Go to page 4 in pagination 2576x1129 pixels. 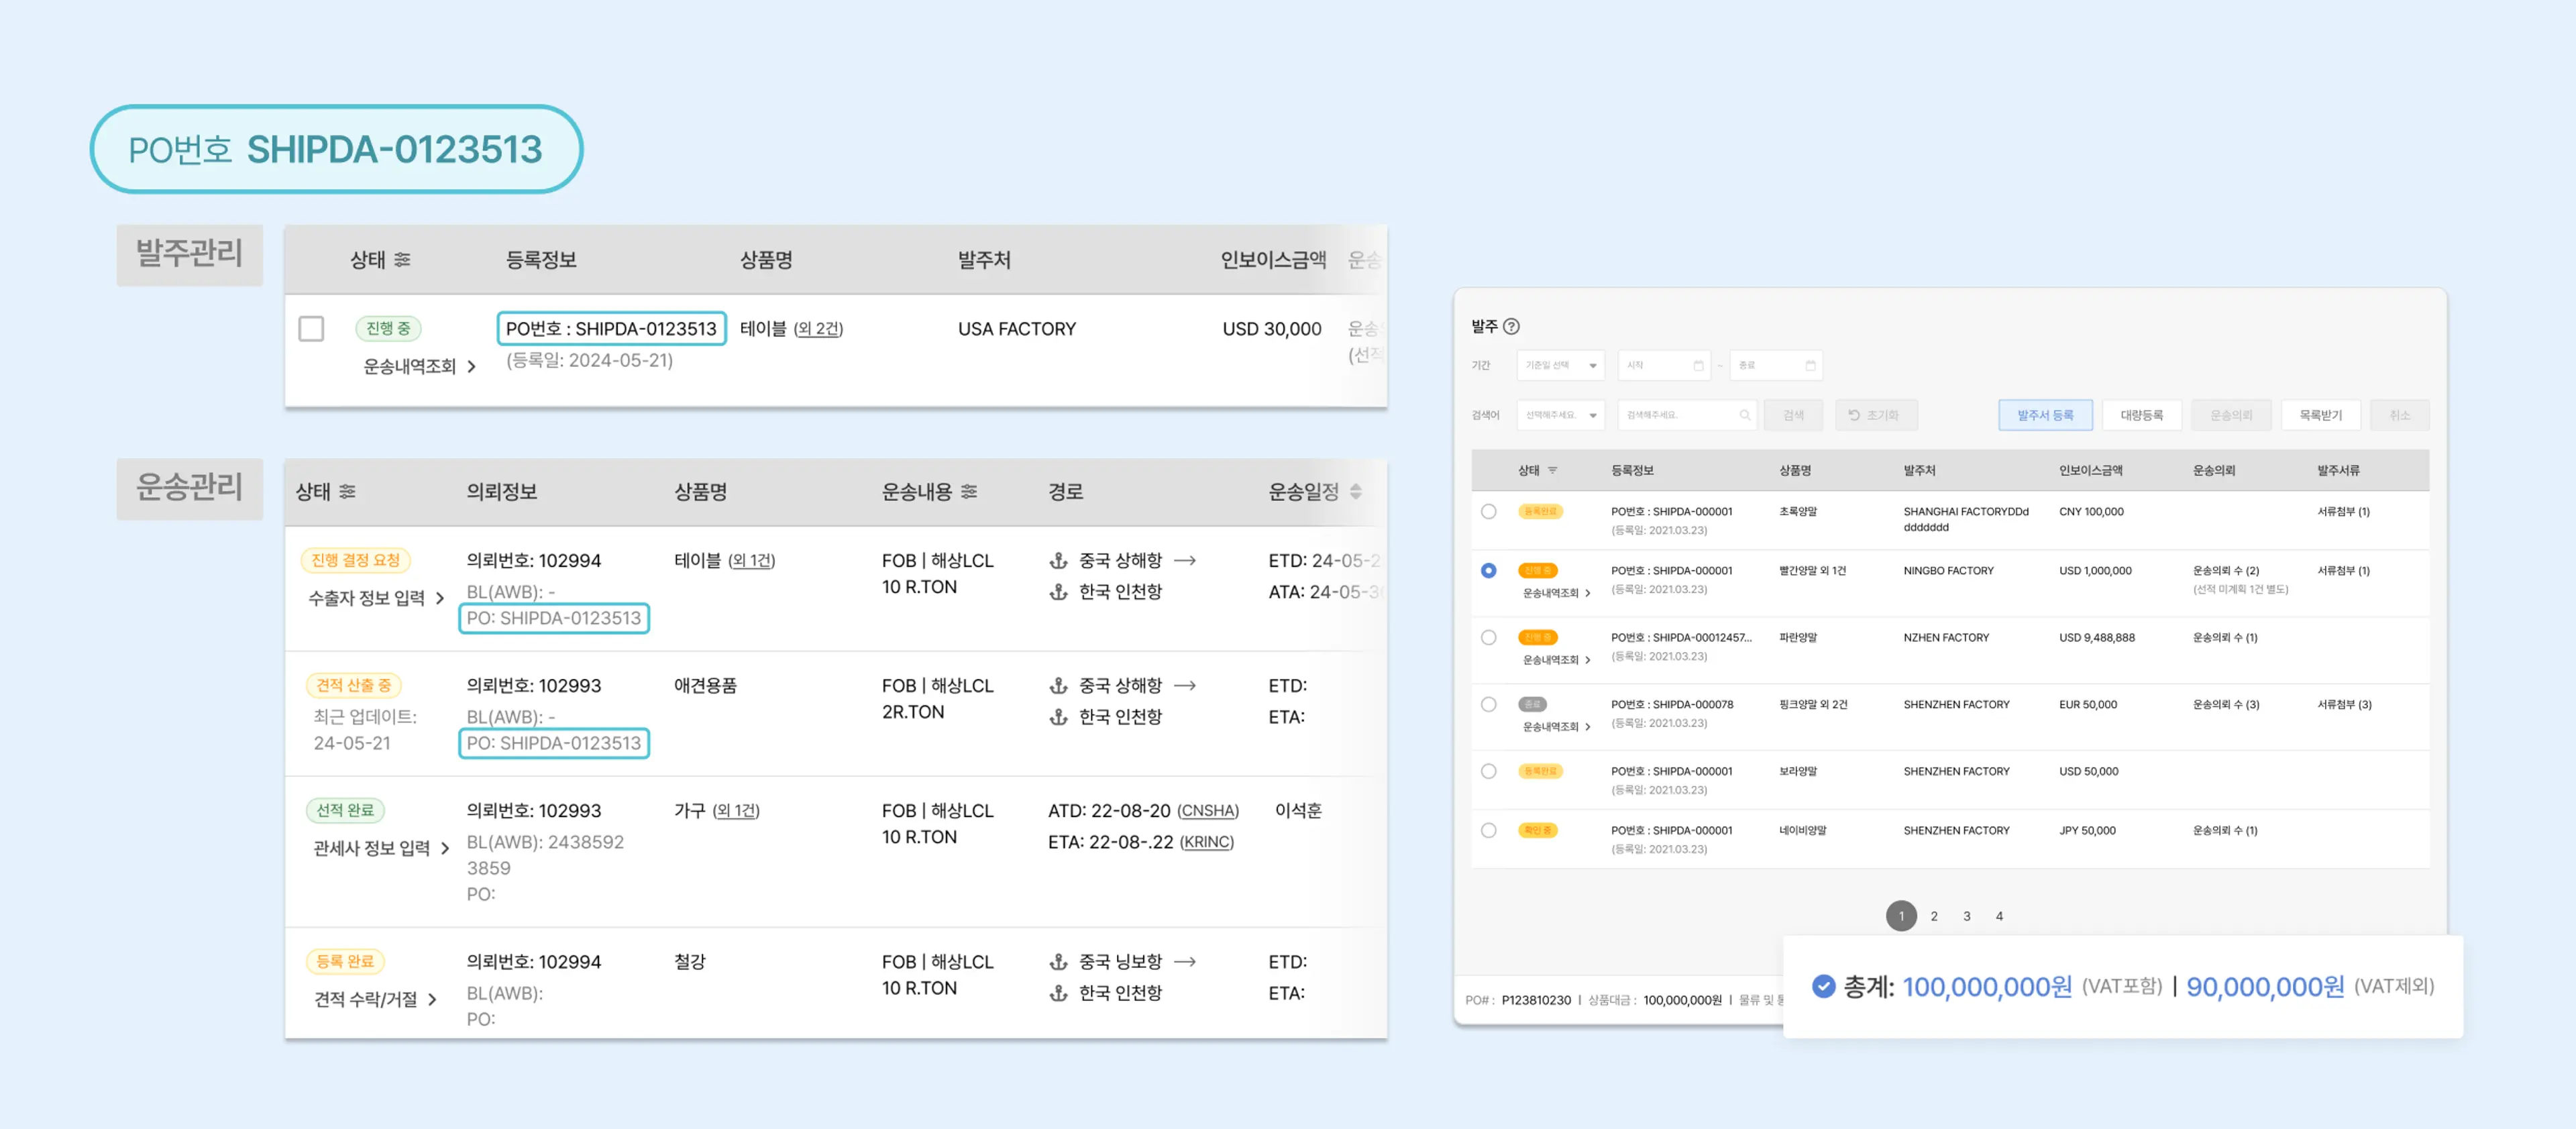click(x=1999, y=916)
